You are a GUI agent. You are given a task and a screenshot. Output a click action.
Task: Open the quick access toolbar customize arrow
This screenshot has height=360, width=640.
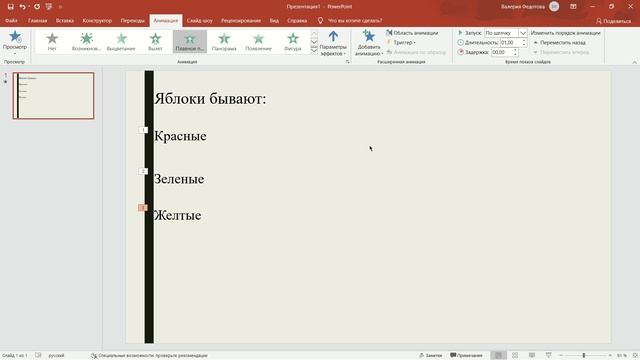coord(60,7)
